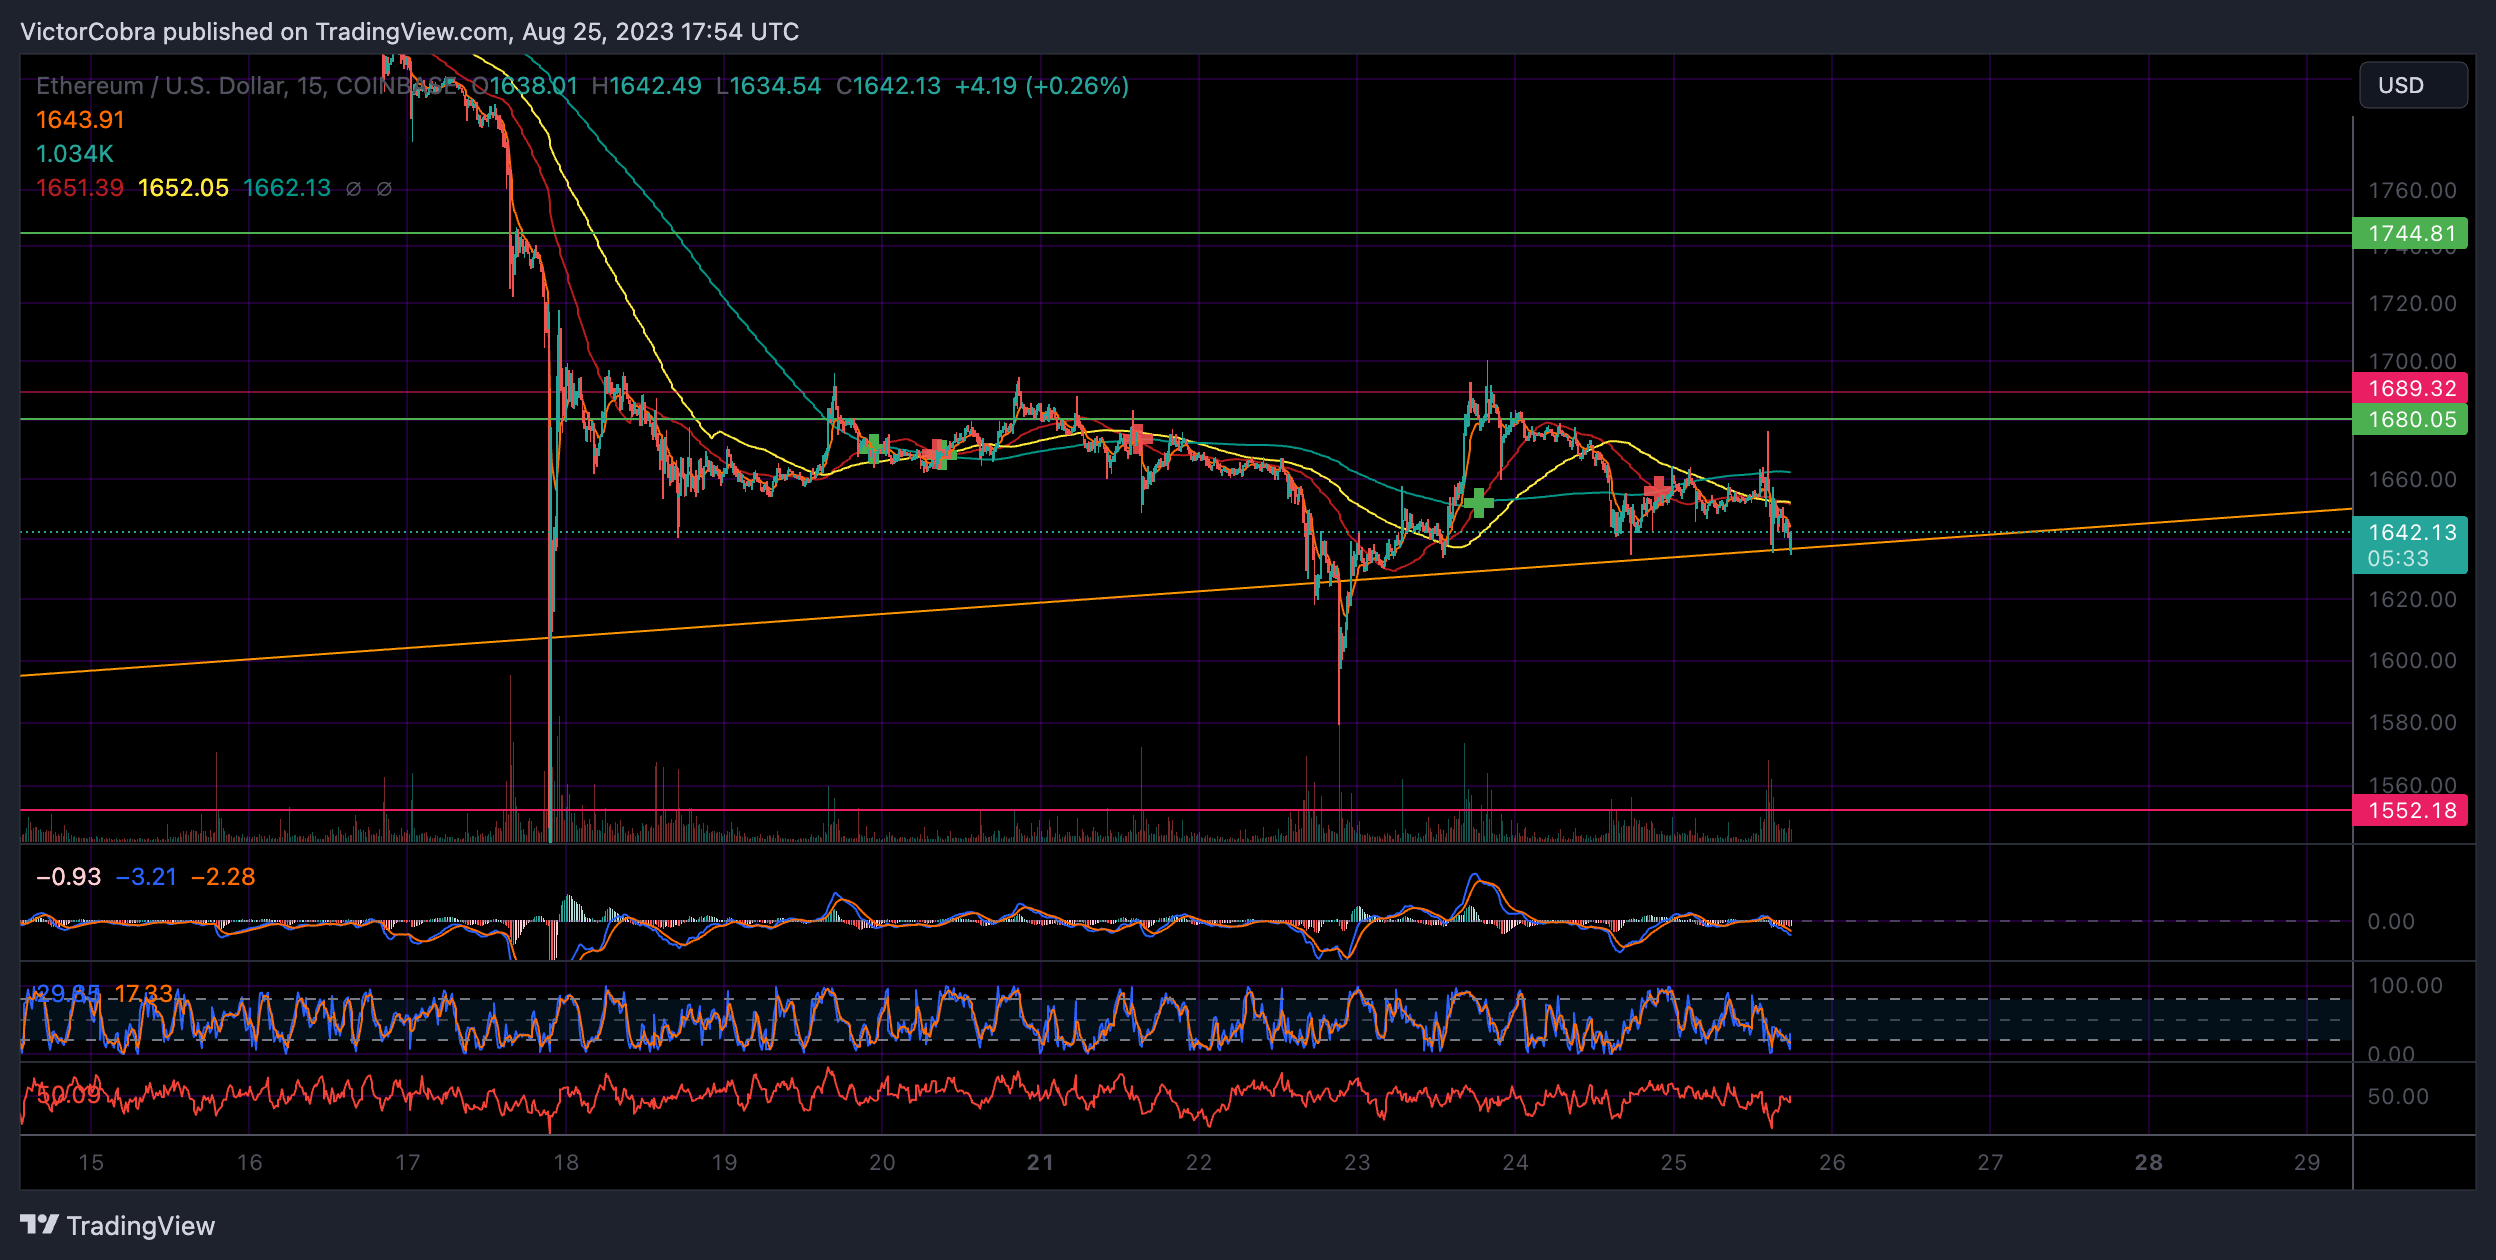Click the 100.00 stochastic scale label
Viewport: 2496px width, 1260px height.
(2405, 985)
